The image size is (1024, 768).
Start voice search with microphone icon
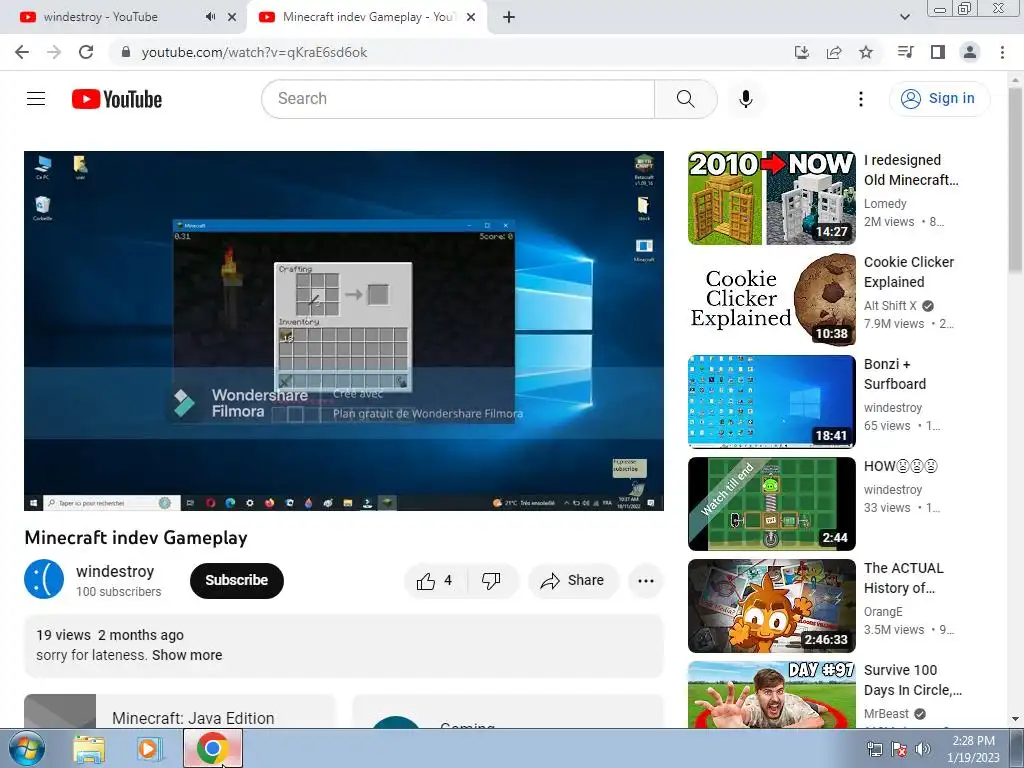click(x=746, y=99)
